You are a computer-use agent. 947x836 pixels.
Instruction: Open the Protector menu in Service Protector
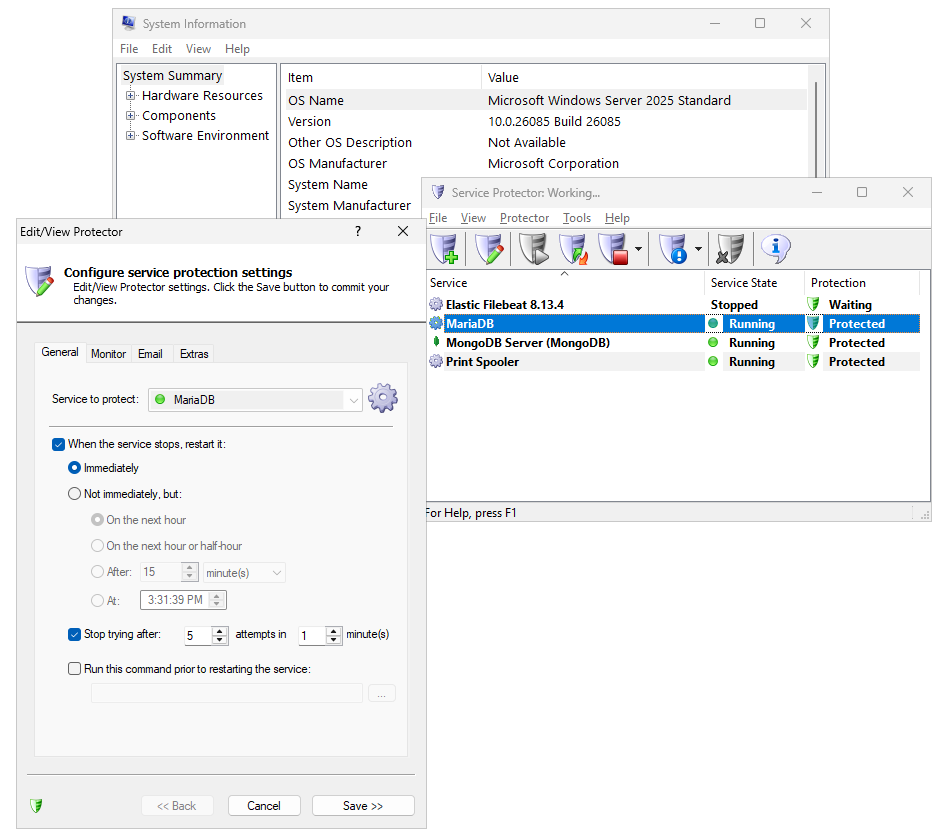[x=524, y=218]
